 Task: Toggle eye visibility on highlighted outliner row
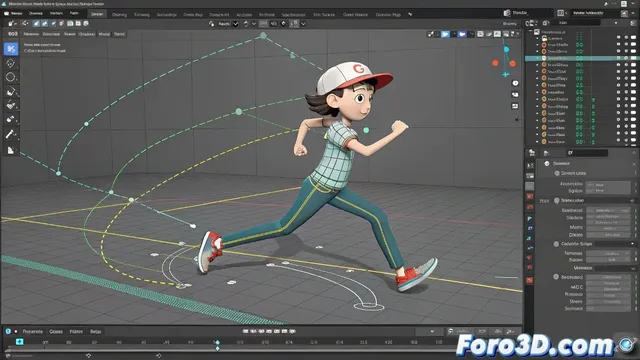click(x=618, y=58)
